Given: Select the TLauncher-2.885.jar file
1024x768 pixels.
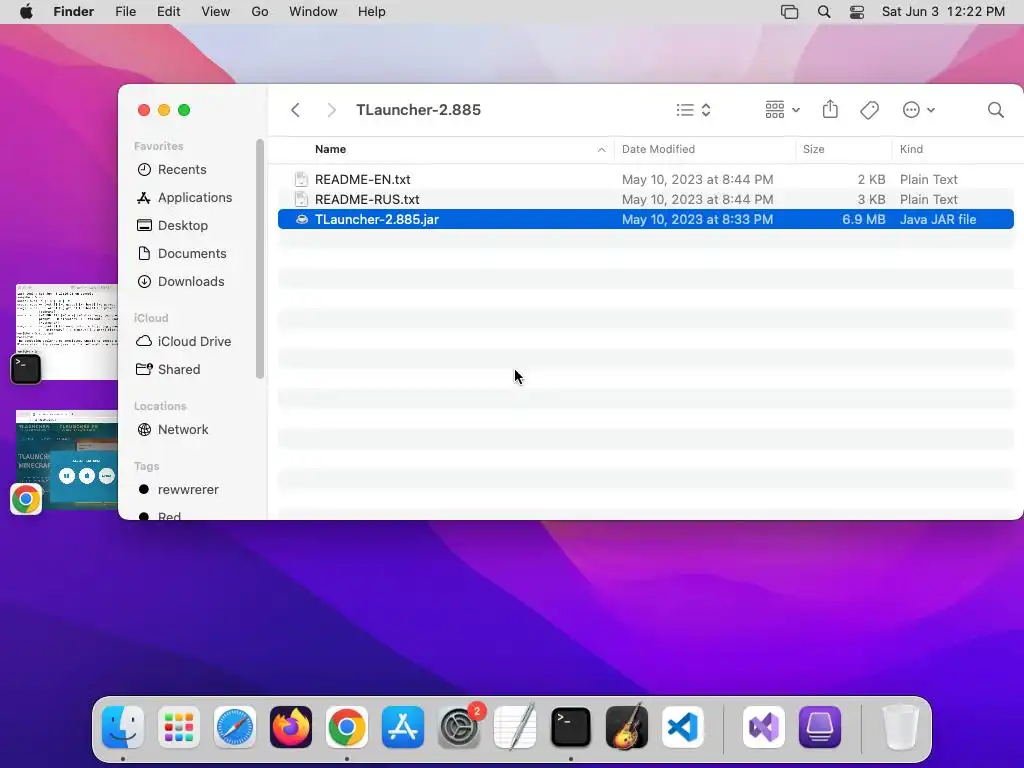Looking at the screenshot, I should click(645, 219).
